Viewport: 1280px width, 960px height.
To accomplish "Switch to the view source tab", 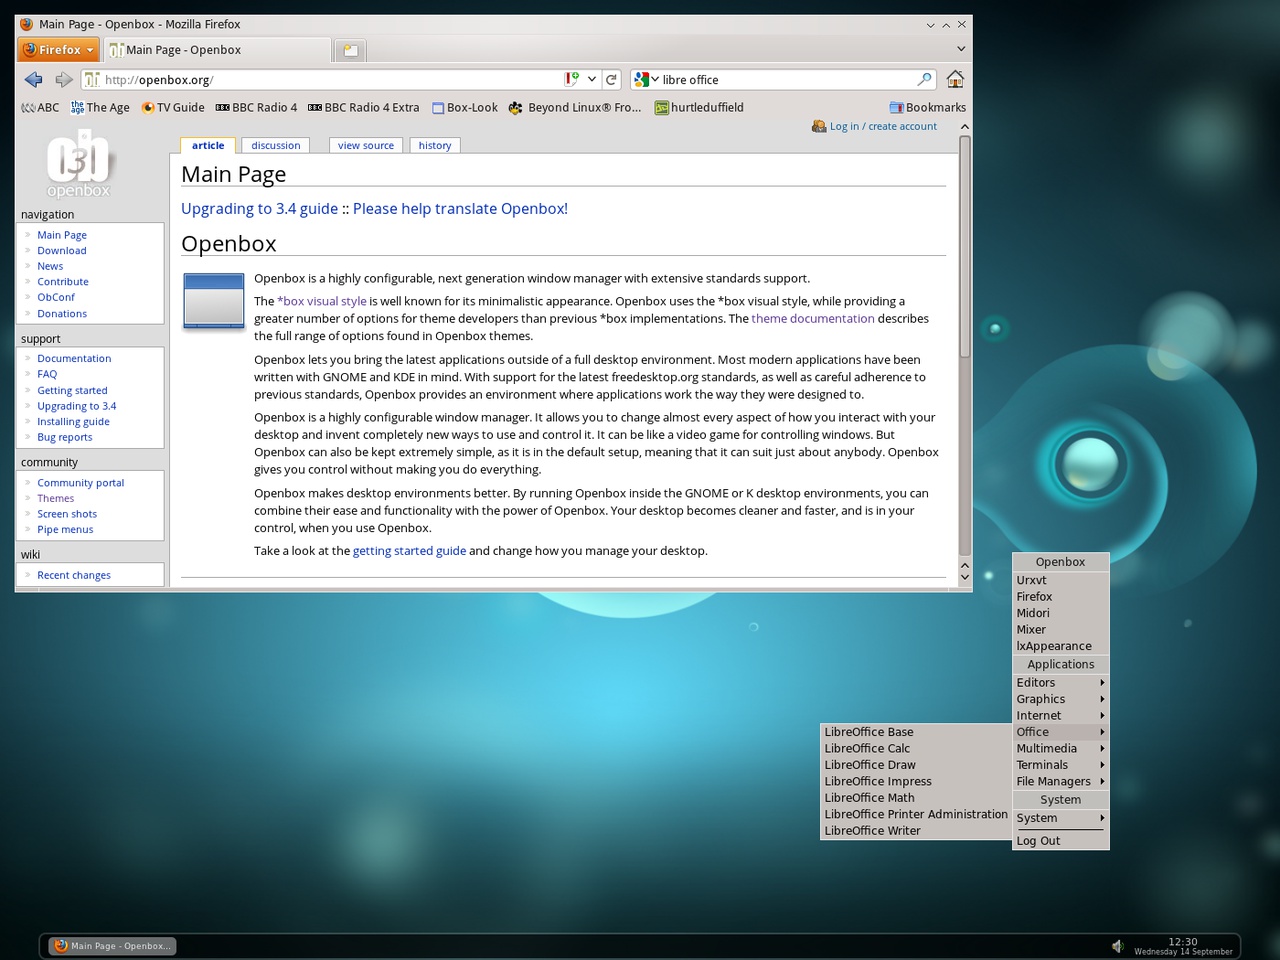I will tap(366, 146).
